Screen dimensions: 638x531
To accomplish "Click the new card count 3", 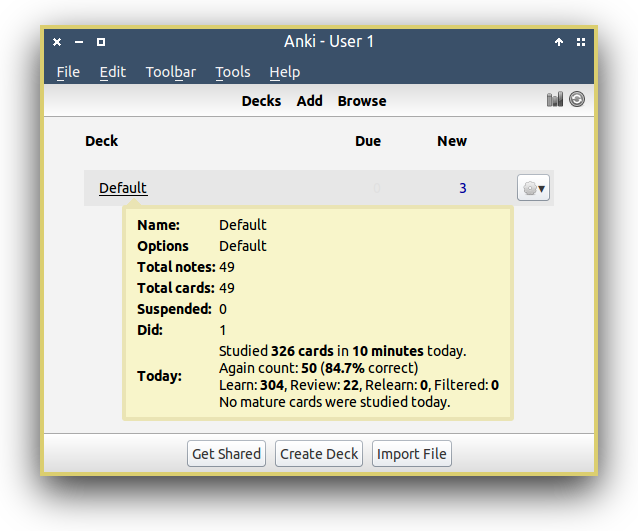I will (463, 188).
